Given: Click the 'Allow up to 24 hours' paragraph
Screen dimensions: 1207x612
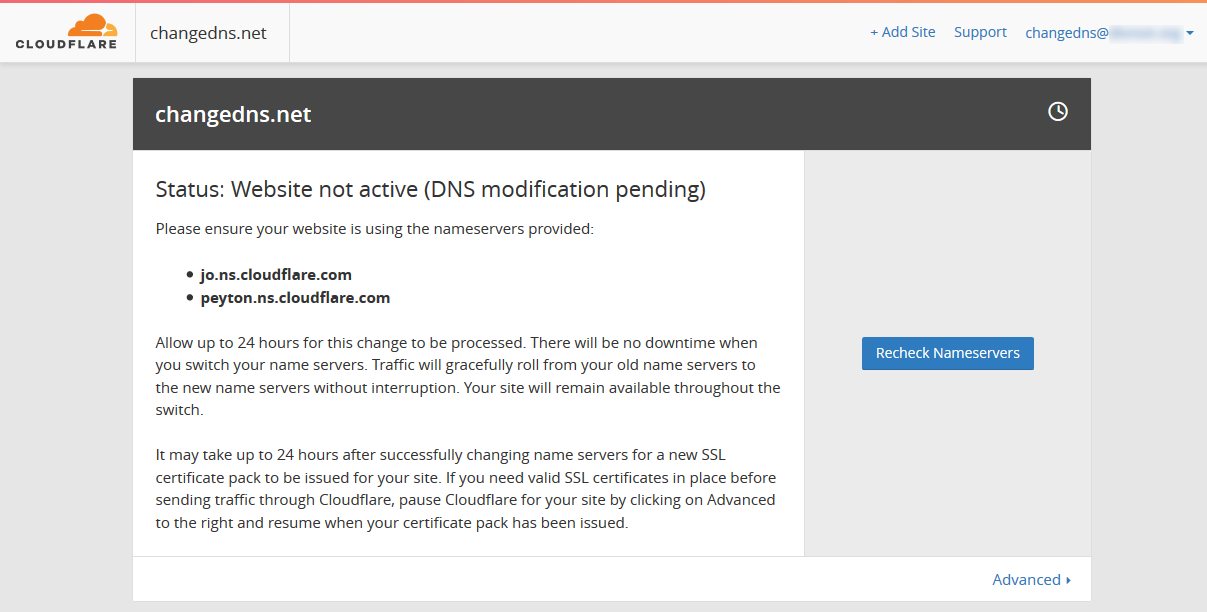Looking at the screenshot, I should click(468, 376).
